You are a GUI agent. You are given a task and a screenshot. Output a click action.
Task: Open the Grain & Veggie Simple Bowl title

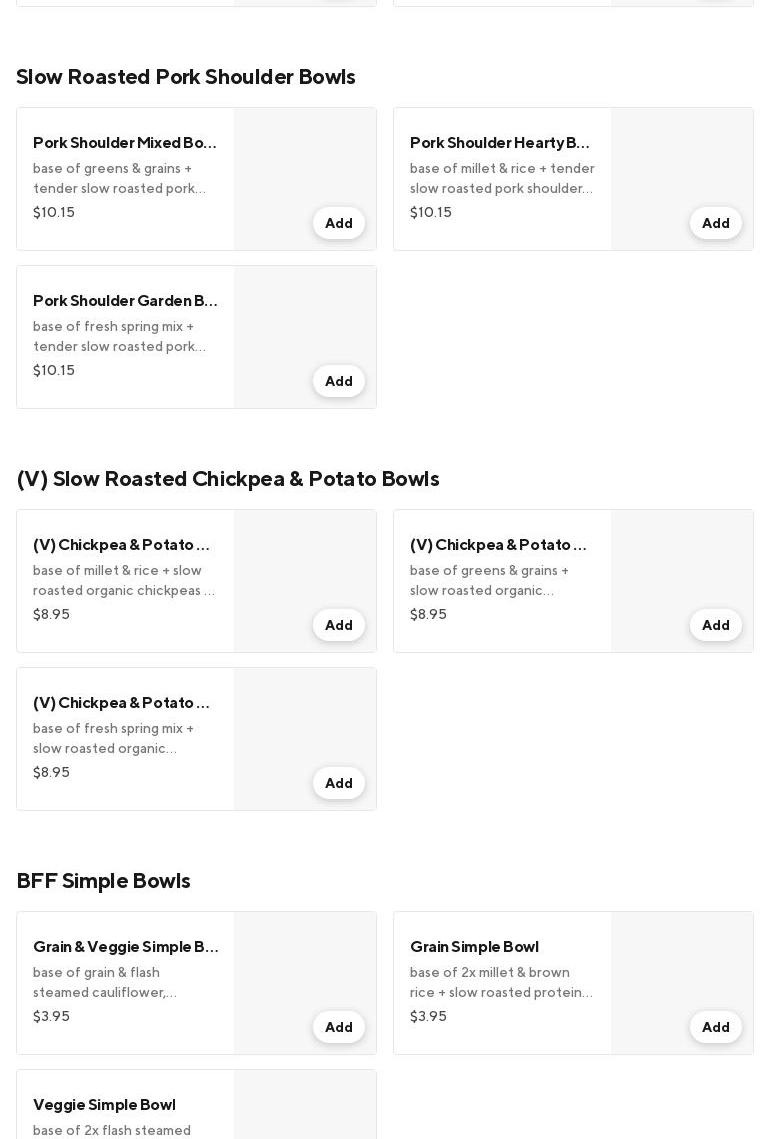coord(125,947)
